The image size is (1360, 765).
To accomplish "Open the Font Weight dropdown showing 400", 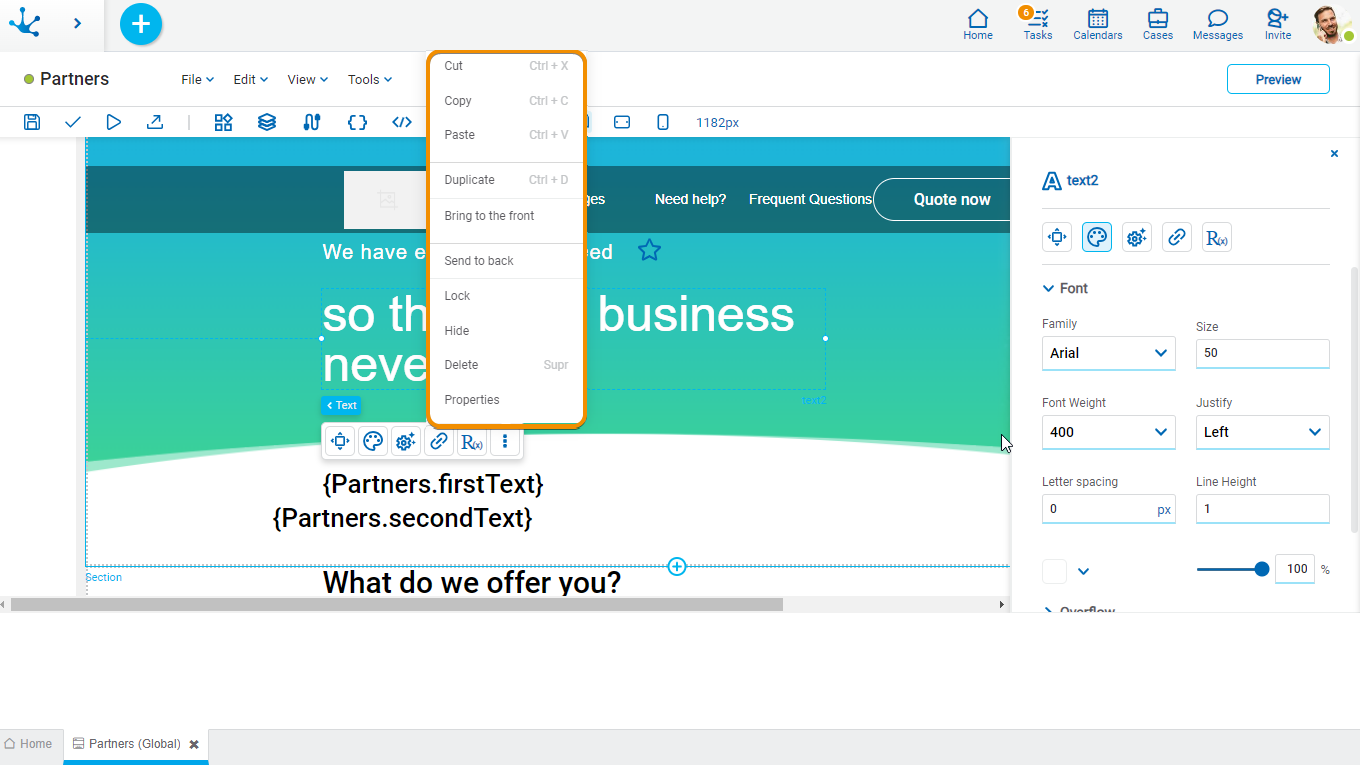I will coord(1108,432).
